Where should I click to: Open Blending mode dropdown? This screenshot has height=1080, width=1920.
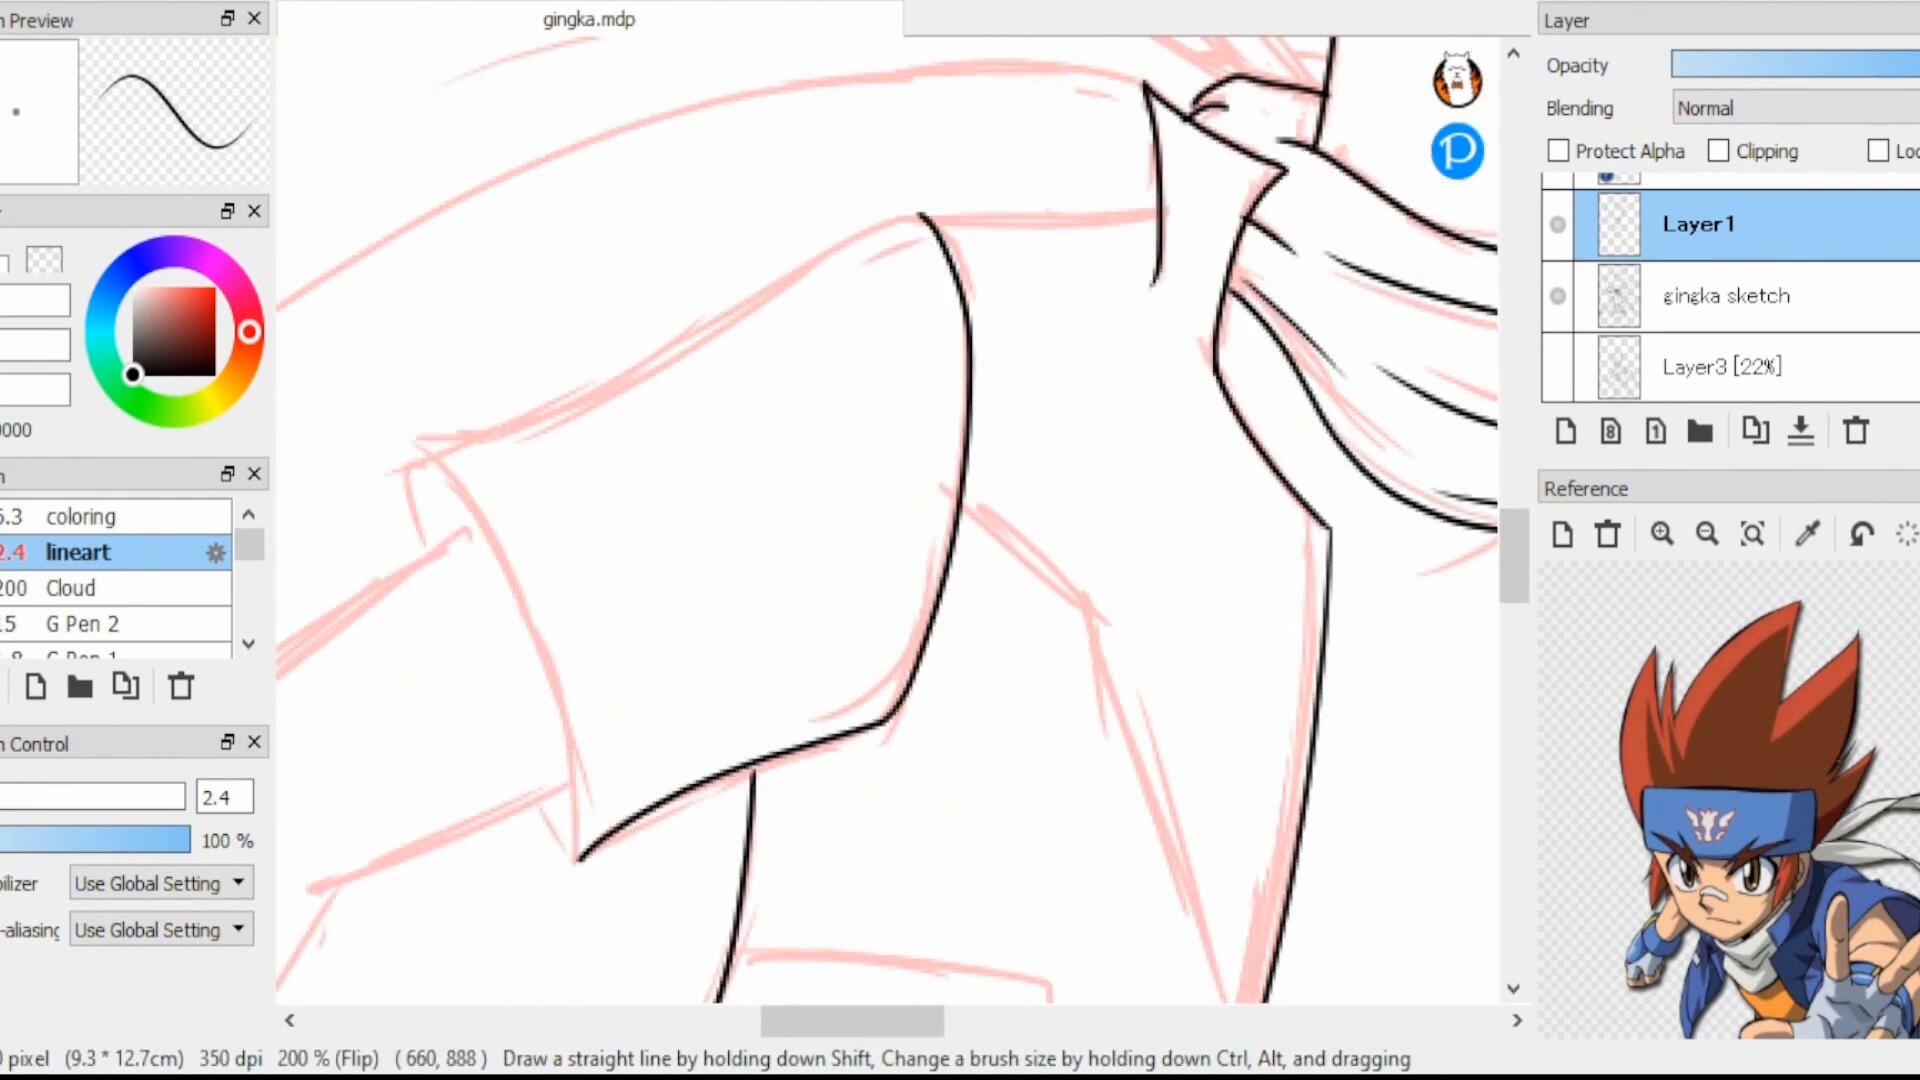click(1795, 108)
